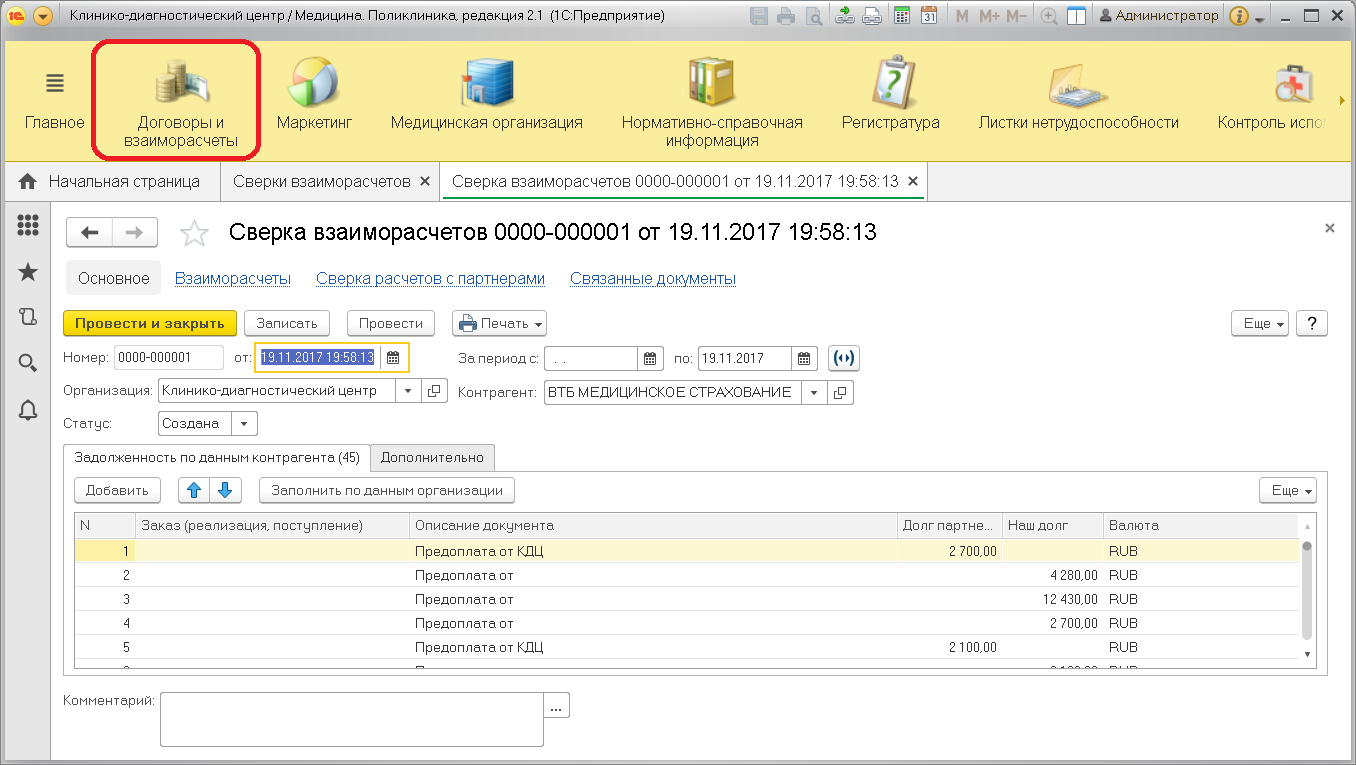Click the Записать button
The height and width of the screenshot is (765, 1356).
tap(287, 323)
